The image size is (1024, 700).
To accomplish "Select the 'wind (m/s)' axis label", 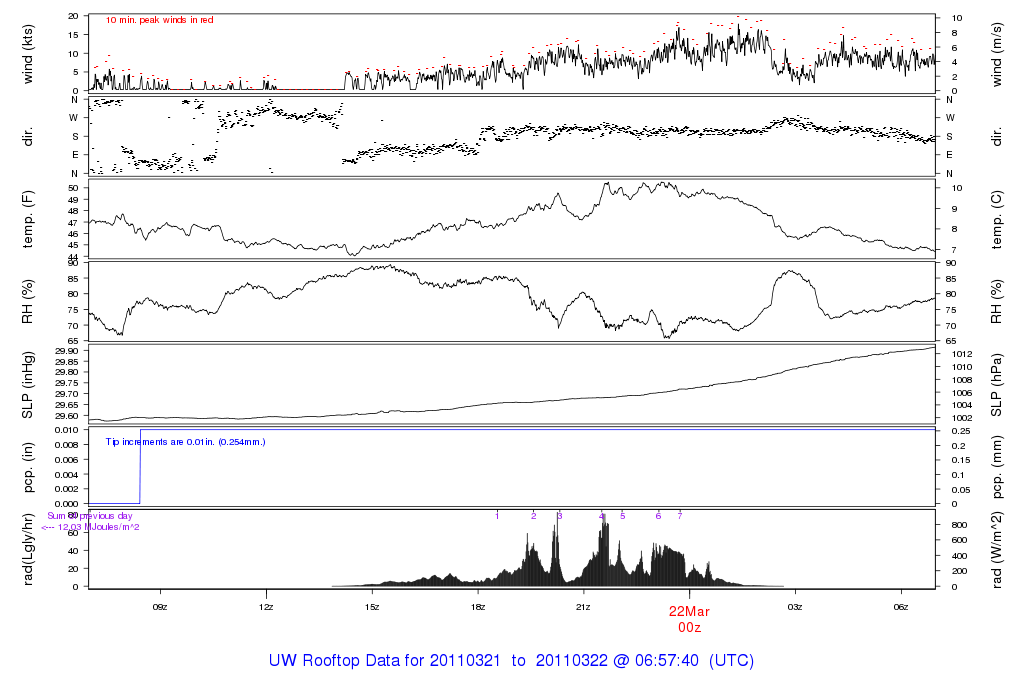I will (997, 54).
